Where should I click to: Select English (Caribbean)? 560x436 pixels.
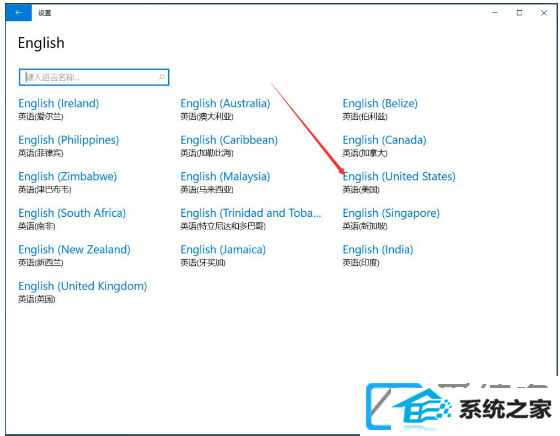tap(229, 145)
